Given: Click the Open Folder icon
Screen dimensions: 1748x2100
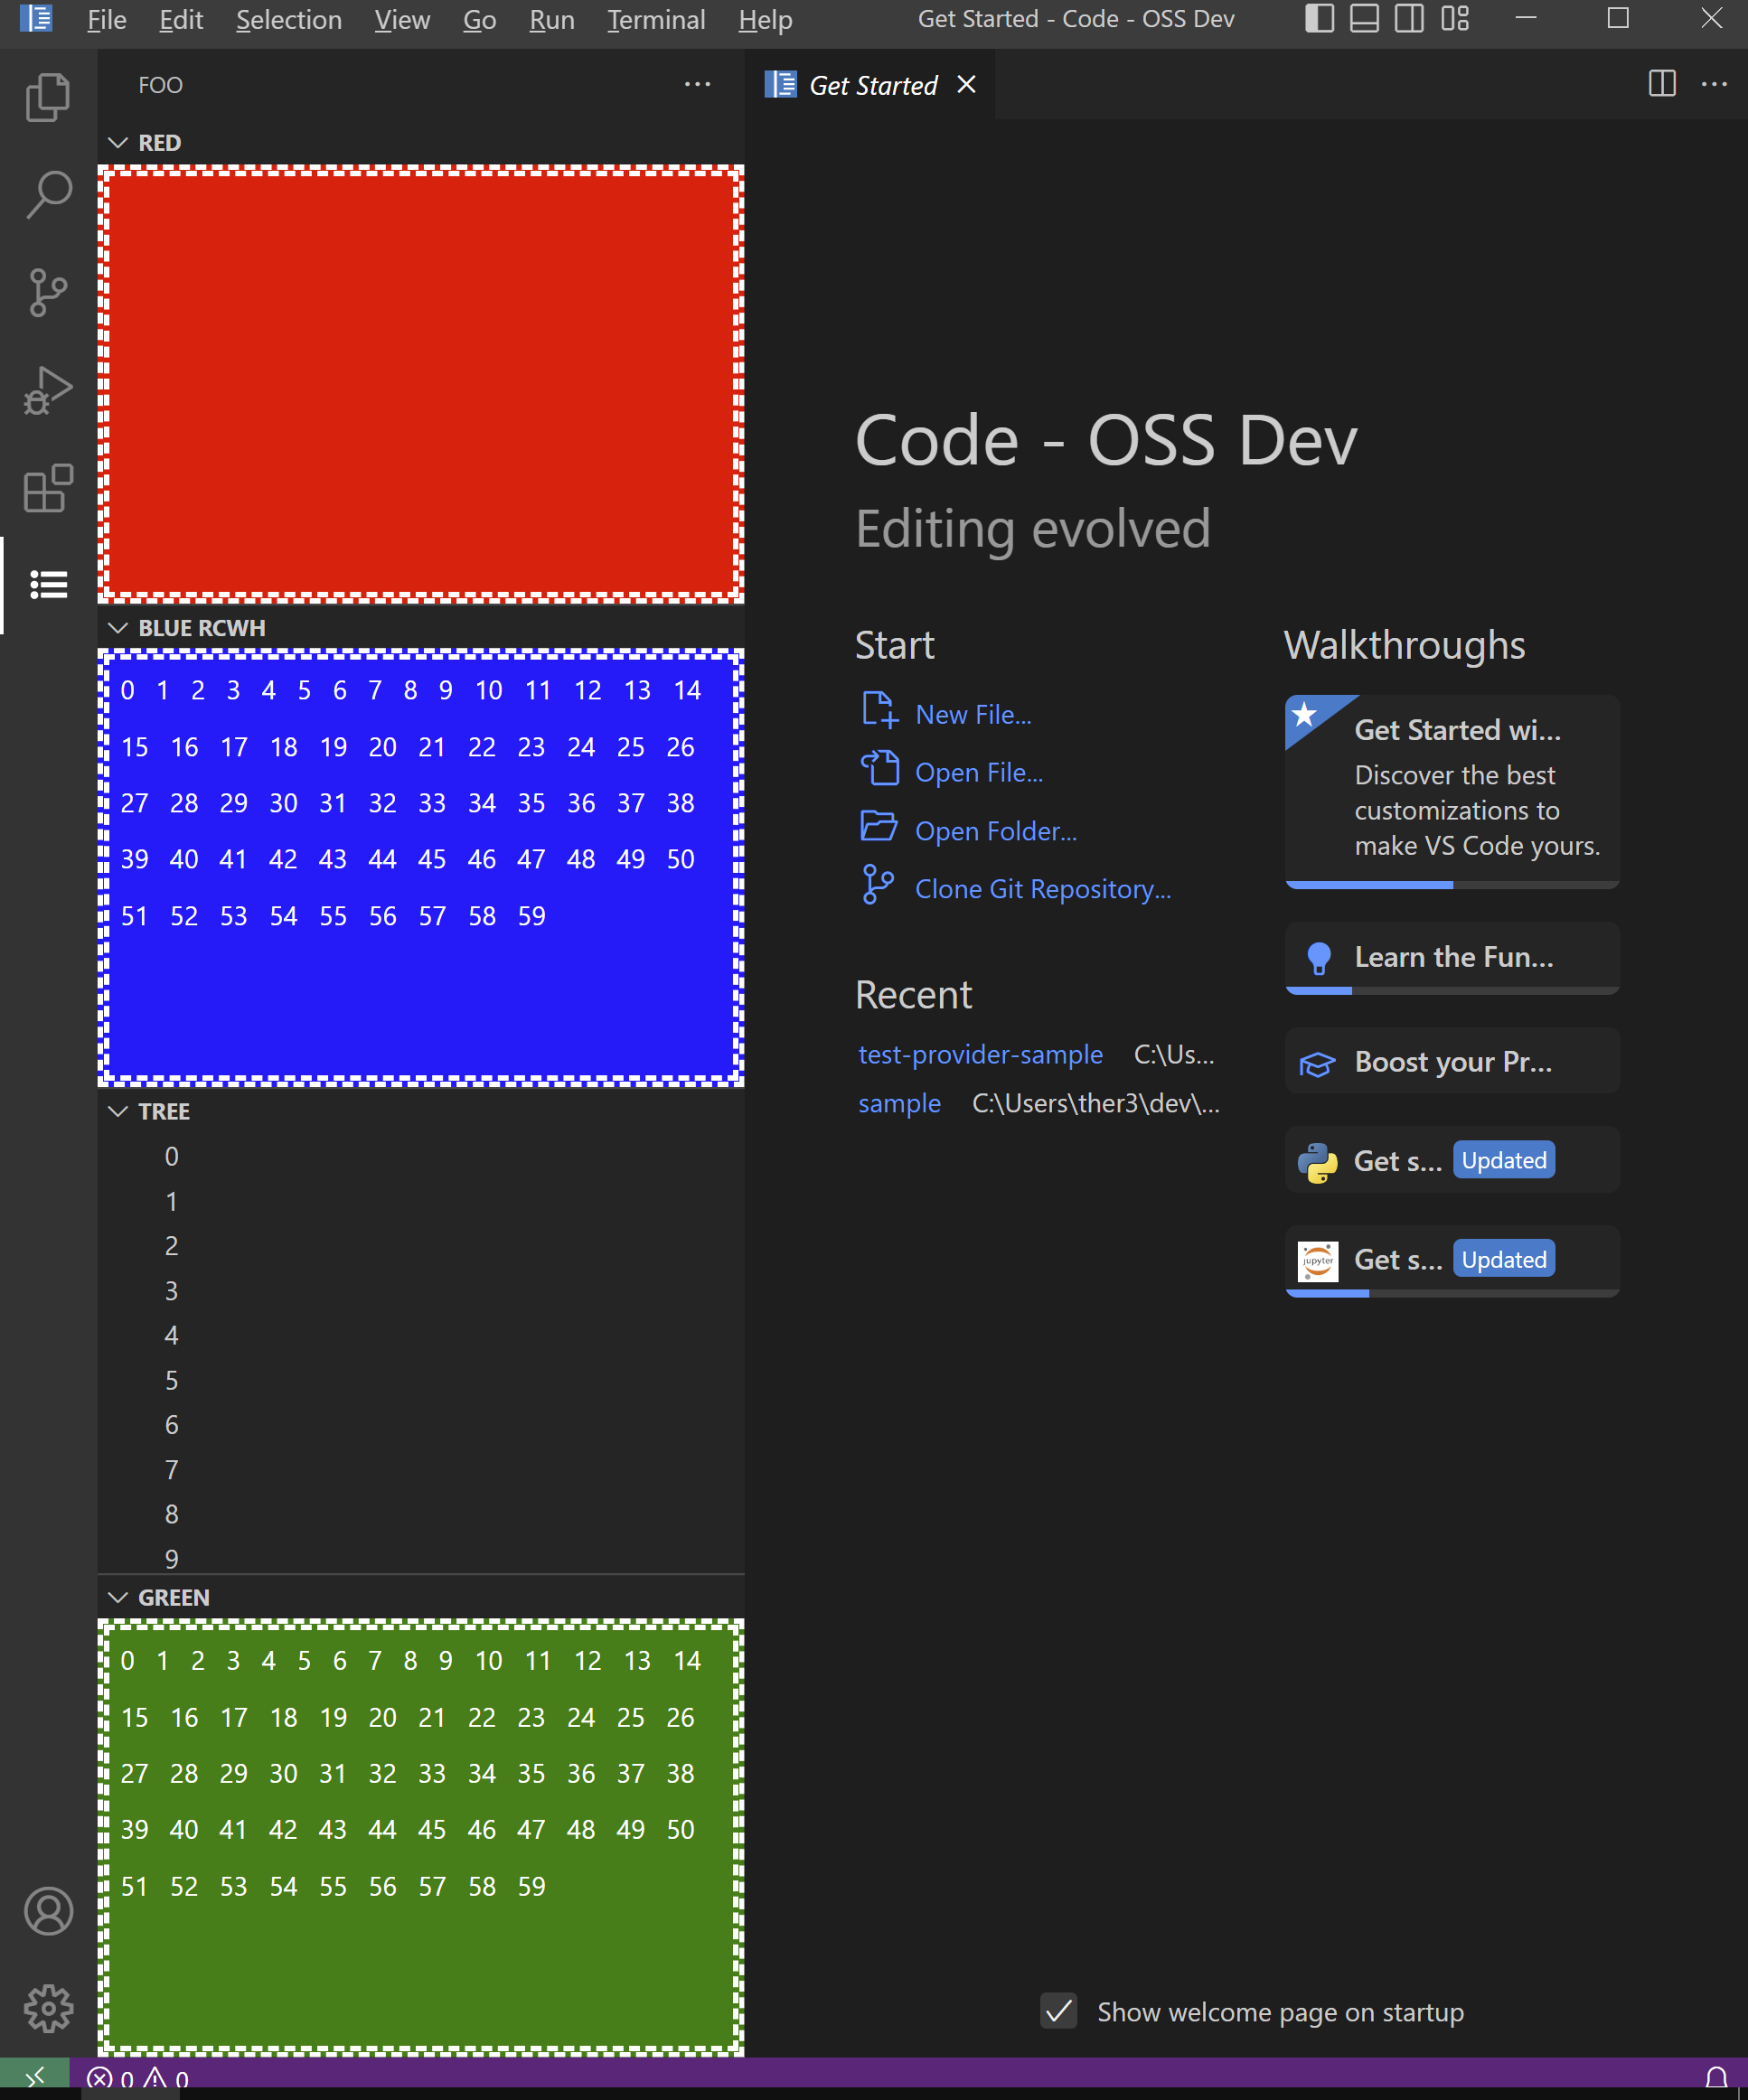Looking at the screenshot, I should (879, 826).
